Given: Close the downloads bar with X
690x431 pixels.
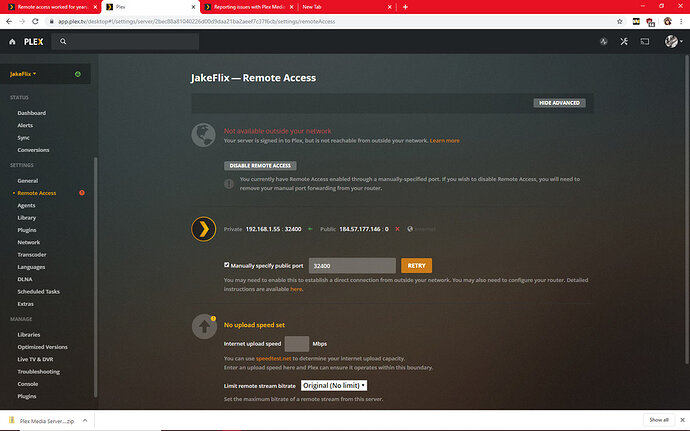Looking at the screenshot, I should coord(682,420).
